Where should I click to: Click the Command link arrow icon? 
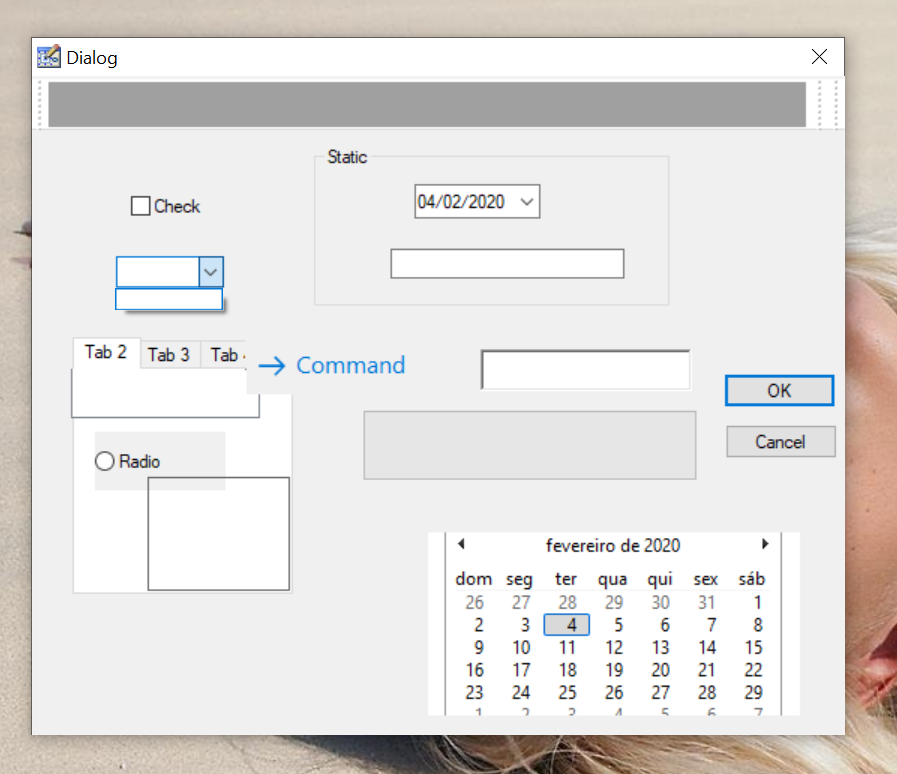(272, 366)
